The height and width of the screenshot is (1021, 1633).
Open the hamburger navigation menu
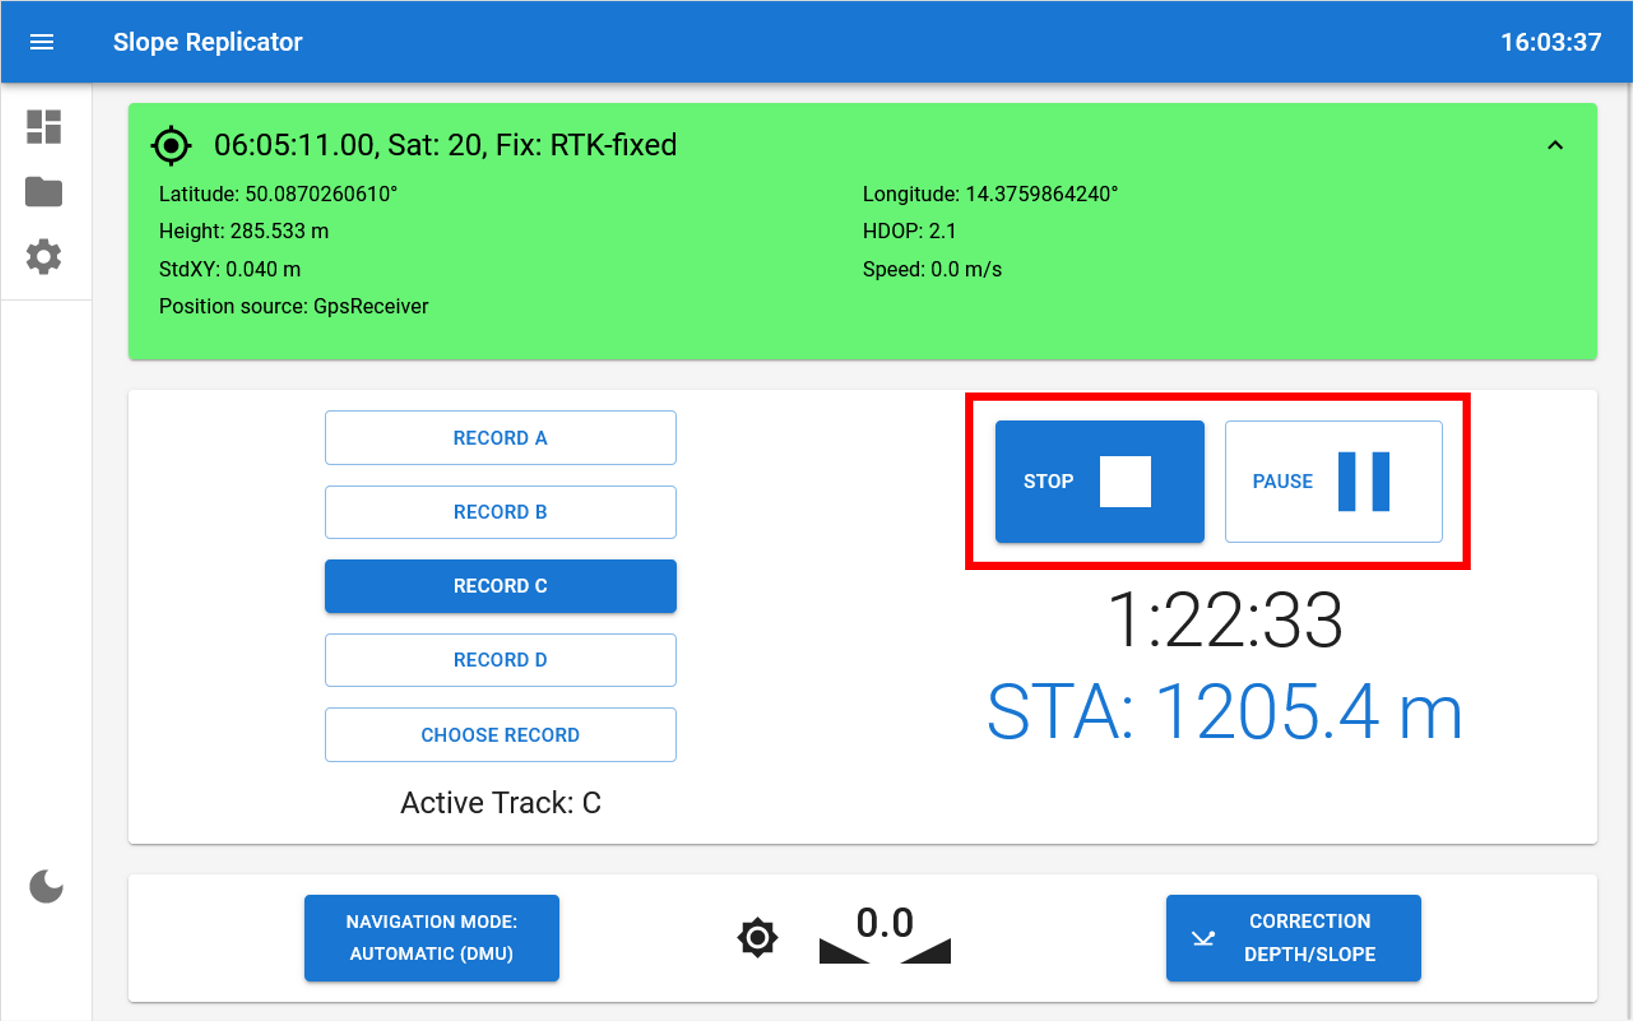pos(42,42)
